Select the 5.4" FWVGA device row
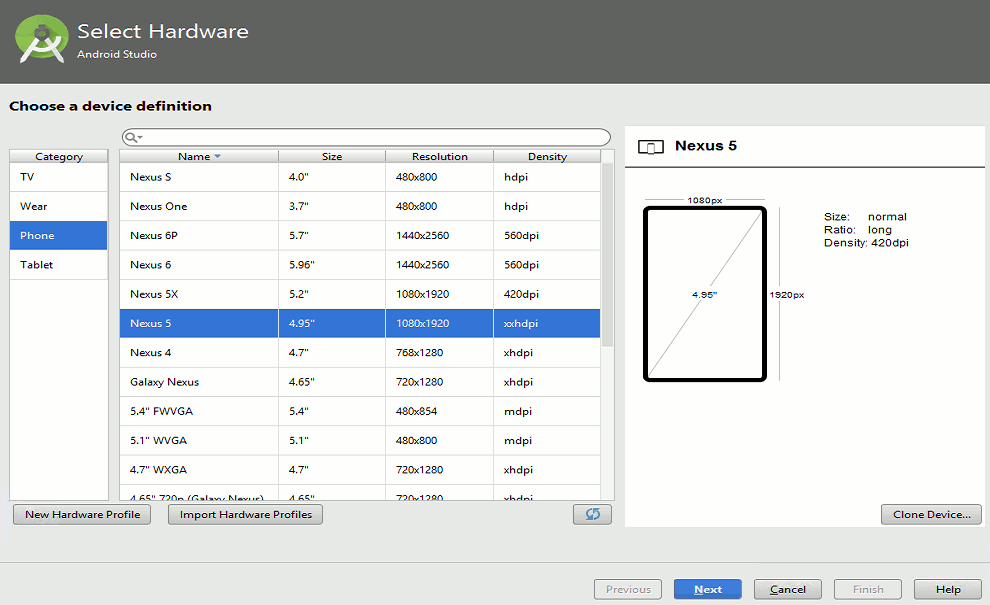This screenshot has height=605, width=990. click(x=360, y=411)
